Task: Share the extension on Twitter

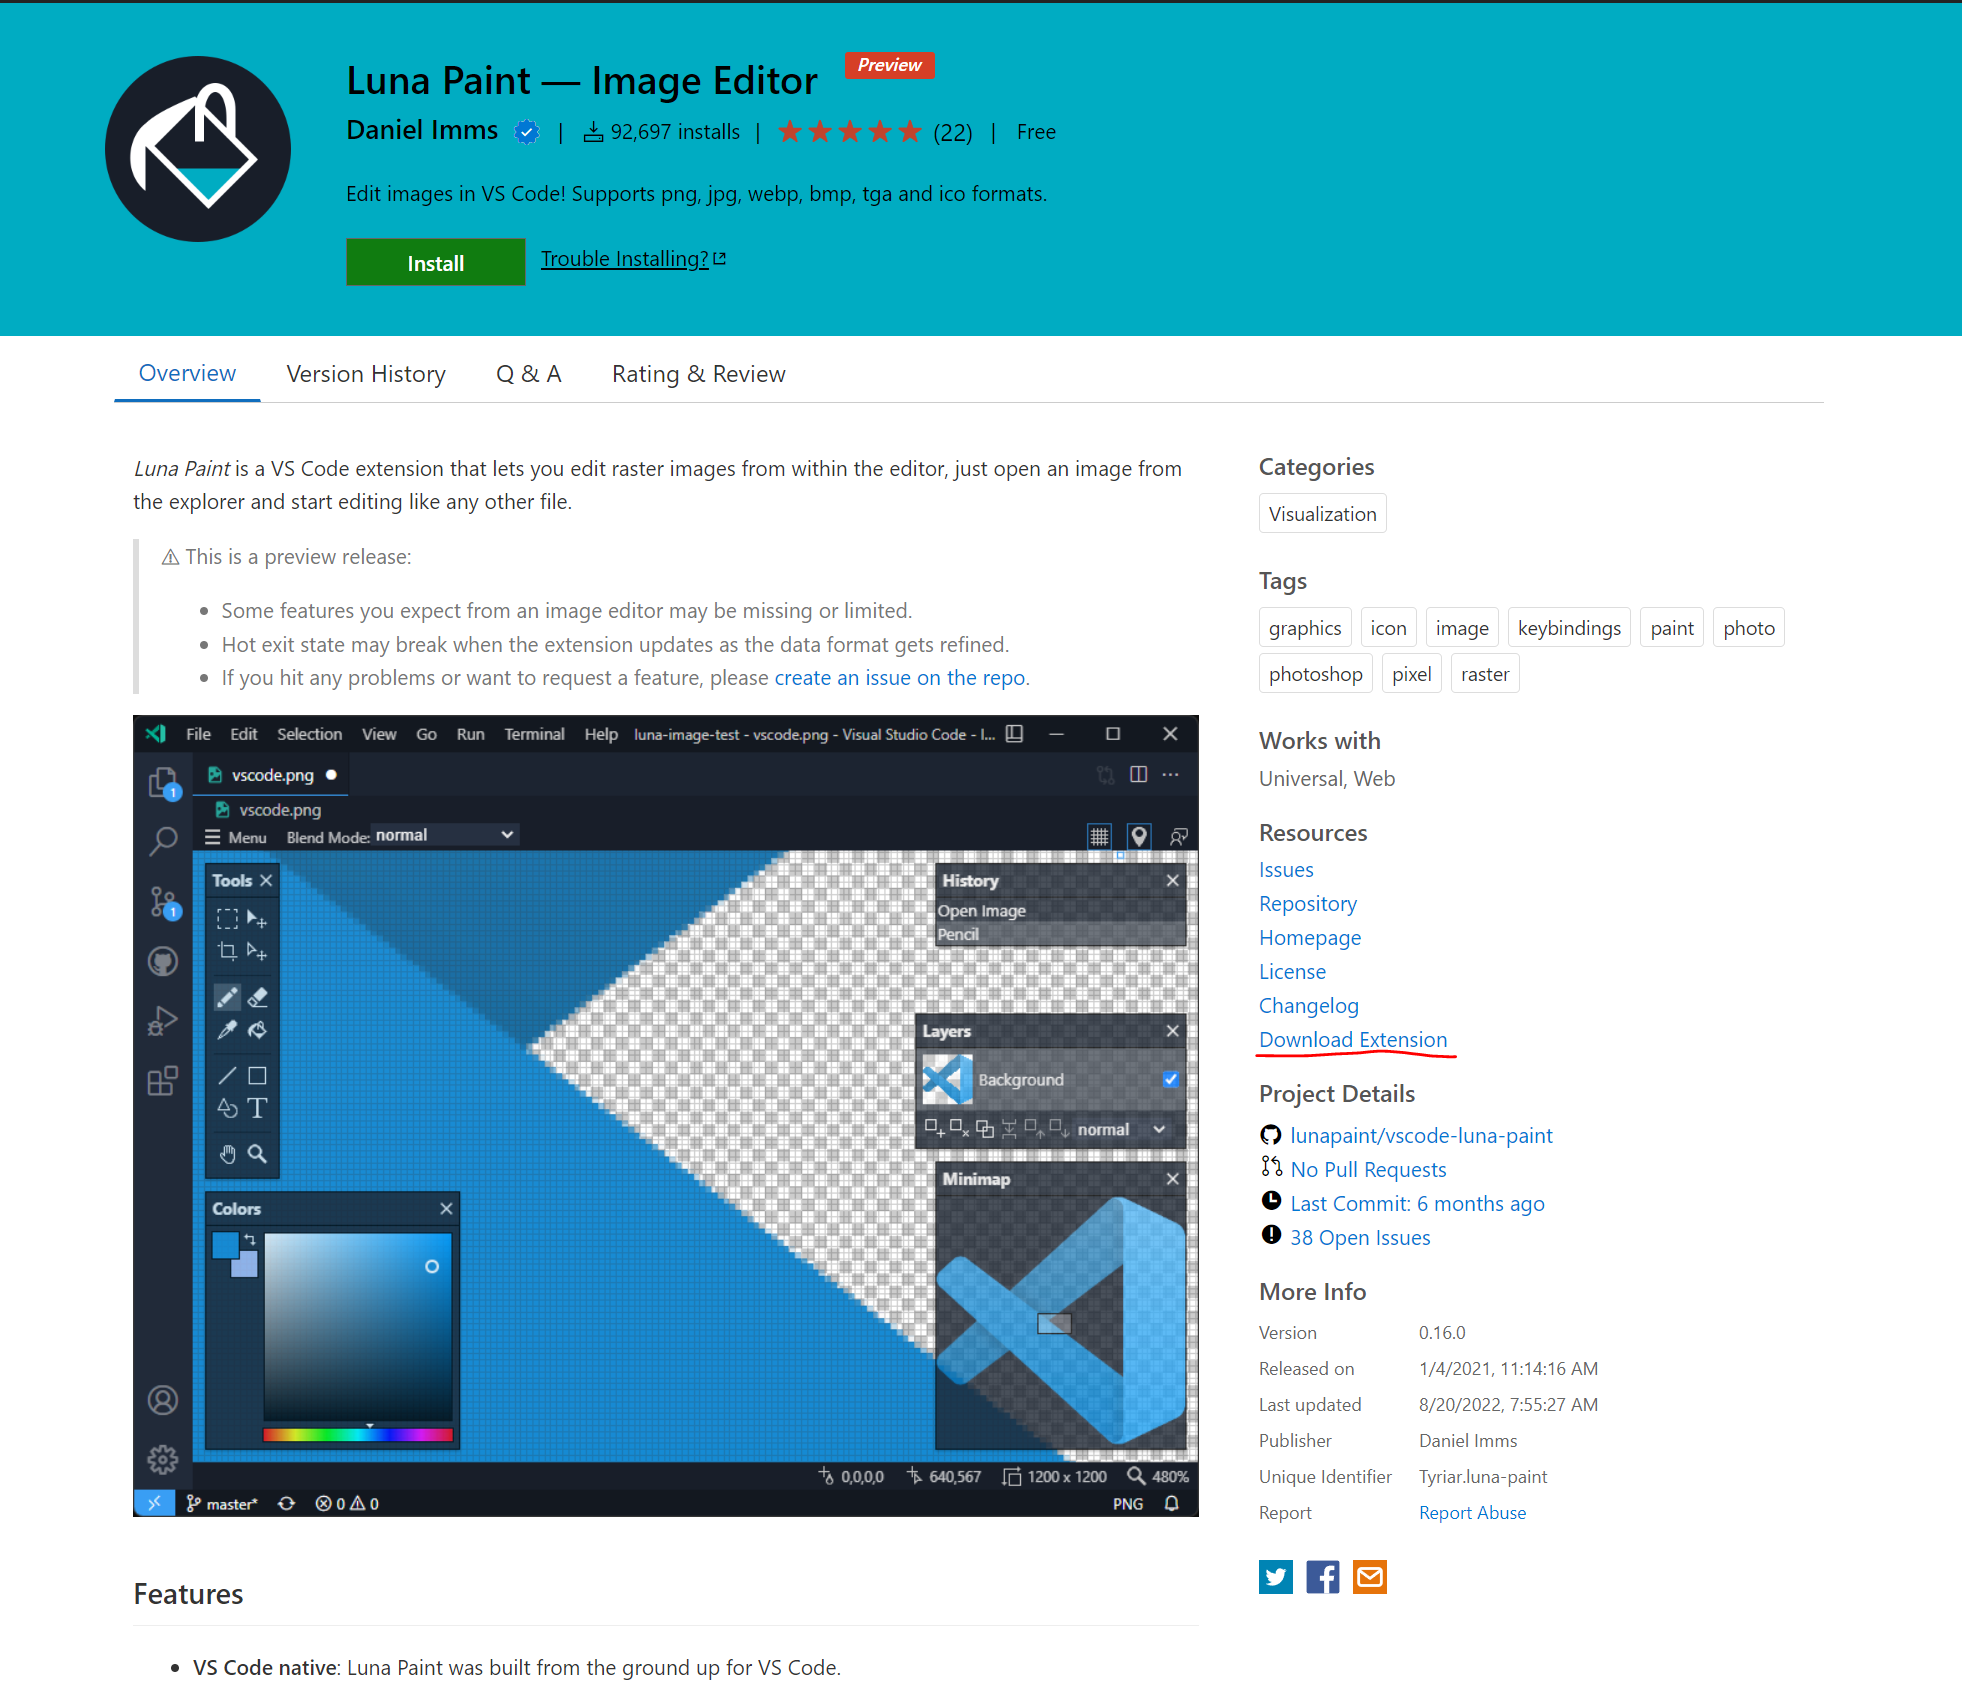Action: (x=1276, y=1577)
